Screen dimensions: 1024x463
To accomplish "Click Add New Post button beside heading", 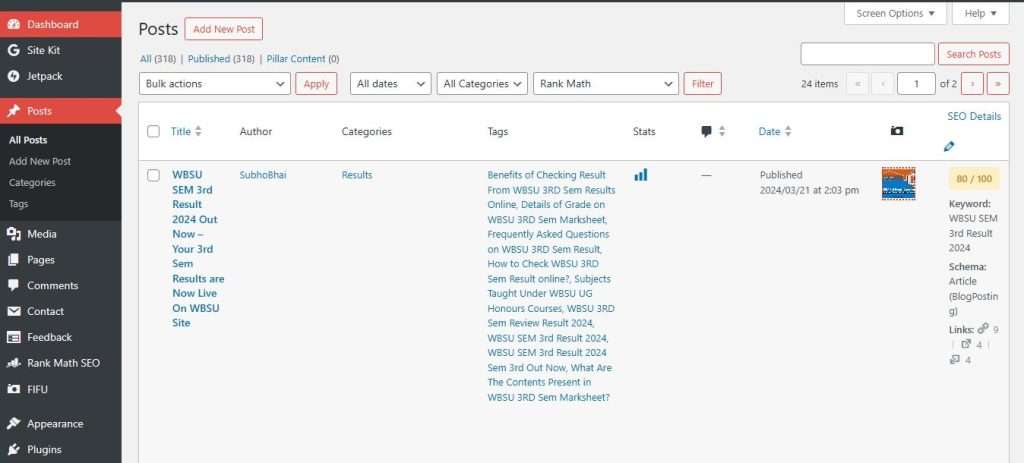I will pyautogui.click(x=223, y=29).
